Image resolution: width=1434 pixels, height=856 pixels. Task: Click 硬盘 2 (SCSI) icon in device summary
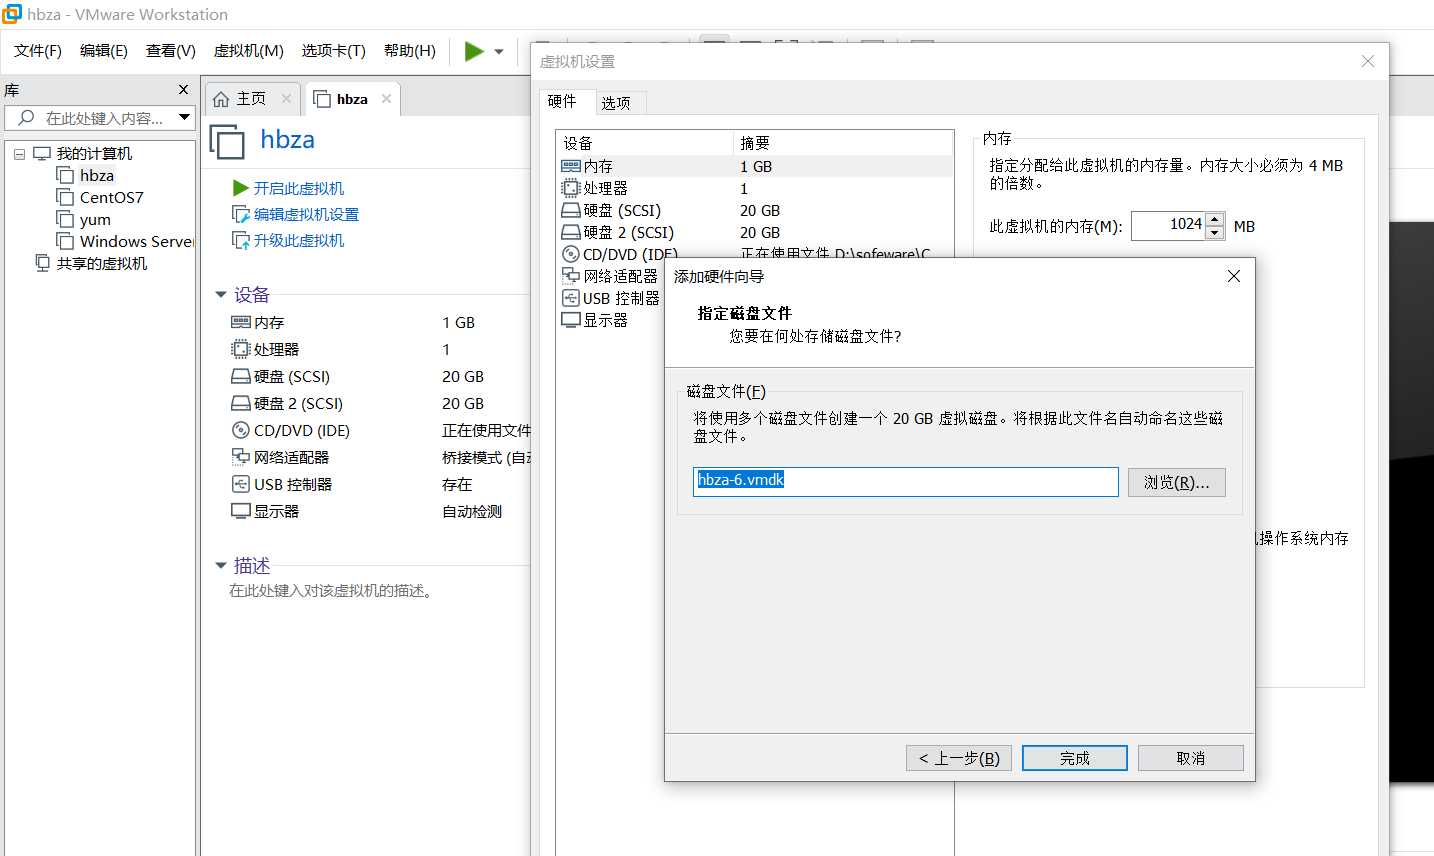[x=241, y=403]
